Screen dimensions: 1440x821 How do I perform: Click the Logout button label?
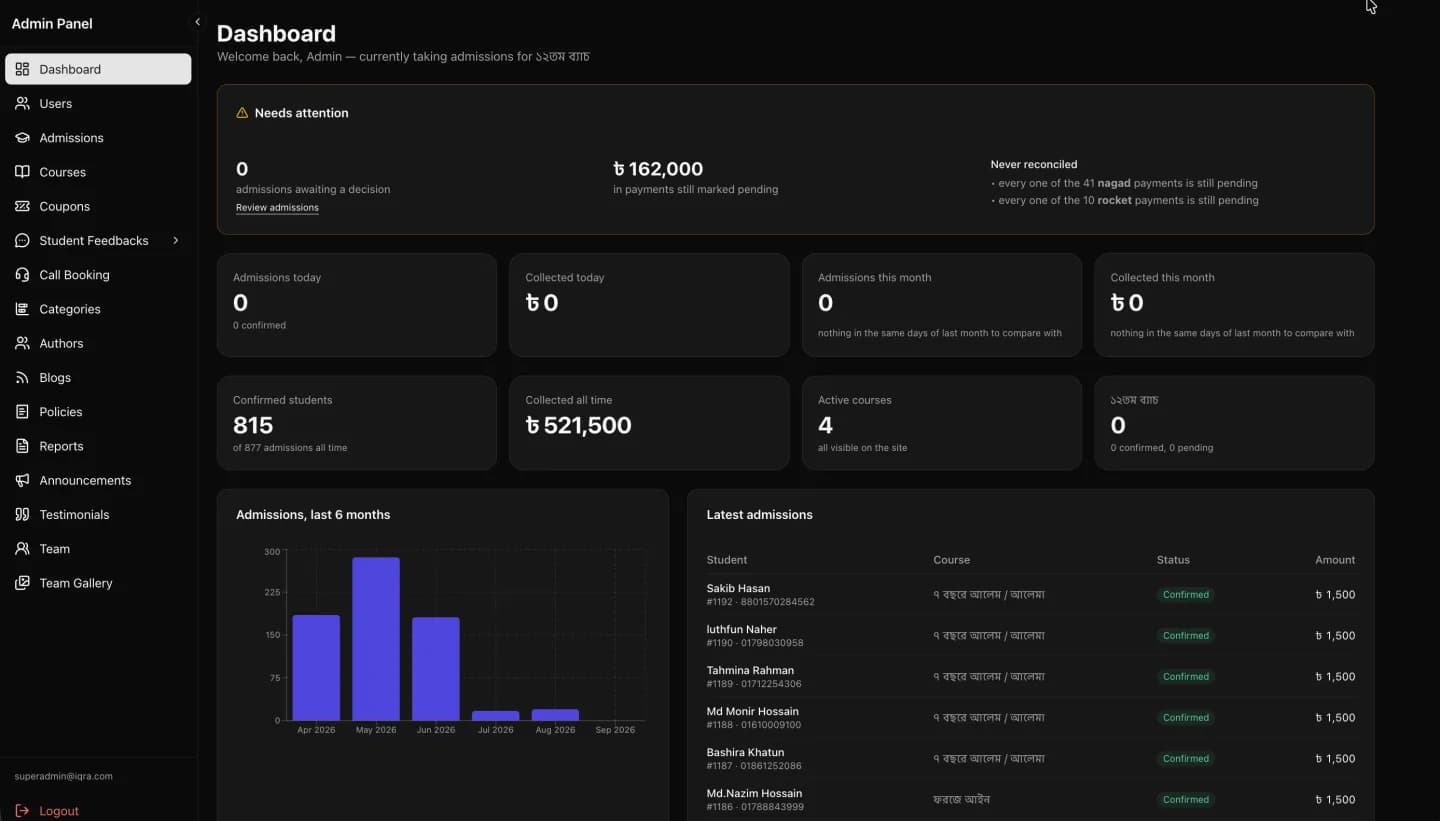(x=59, y=811)
